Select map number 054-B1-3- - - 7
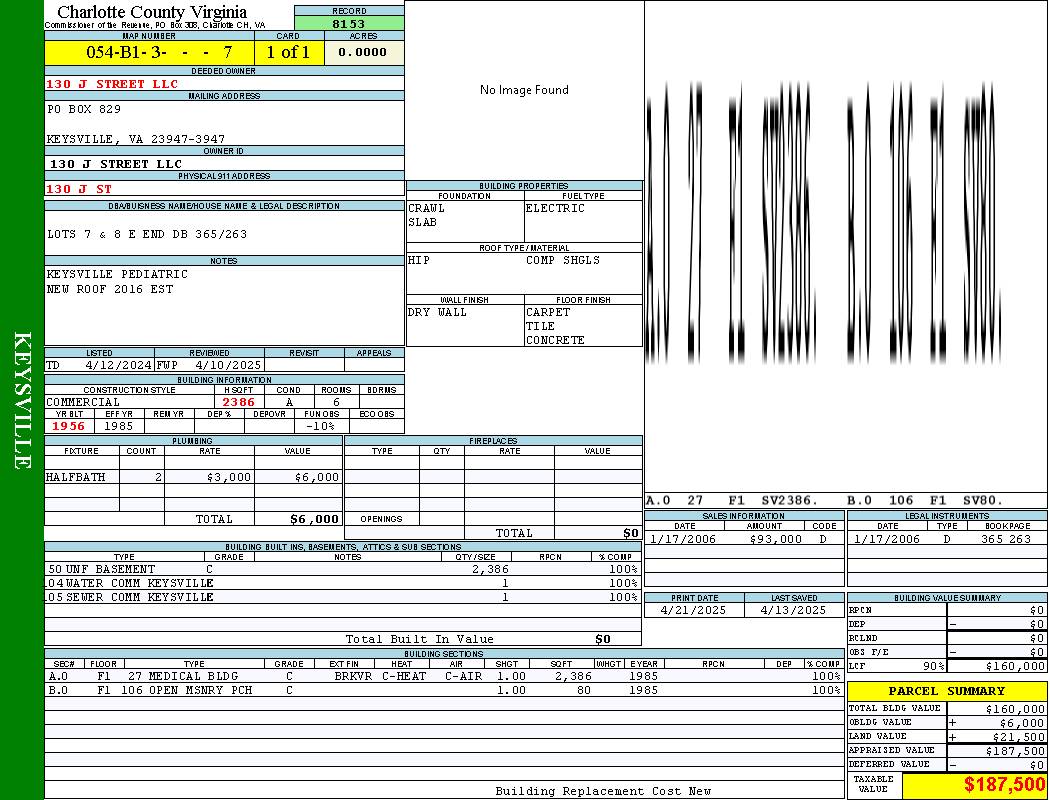 [159, 52]
